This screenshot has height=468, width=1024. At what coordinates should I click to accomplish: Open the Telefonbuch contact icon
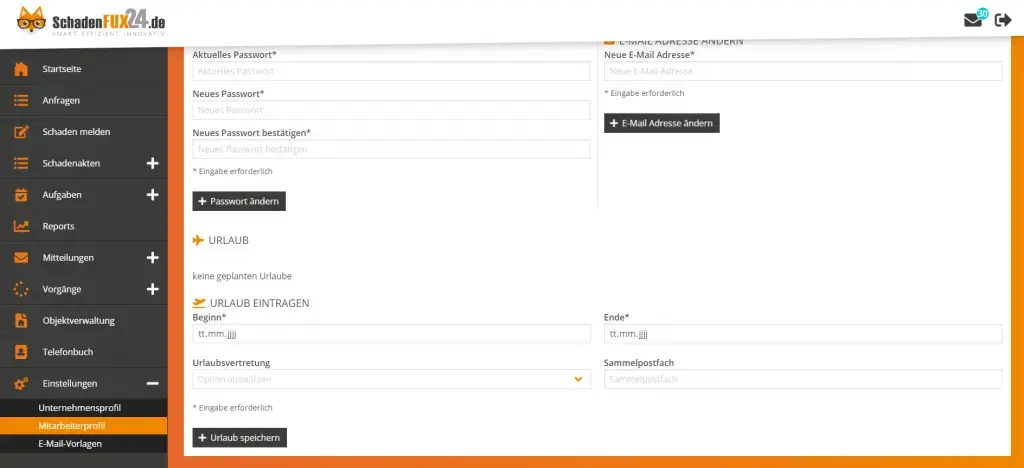pyautogui.click(x=20, y=352)
